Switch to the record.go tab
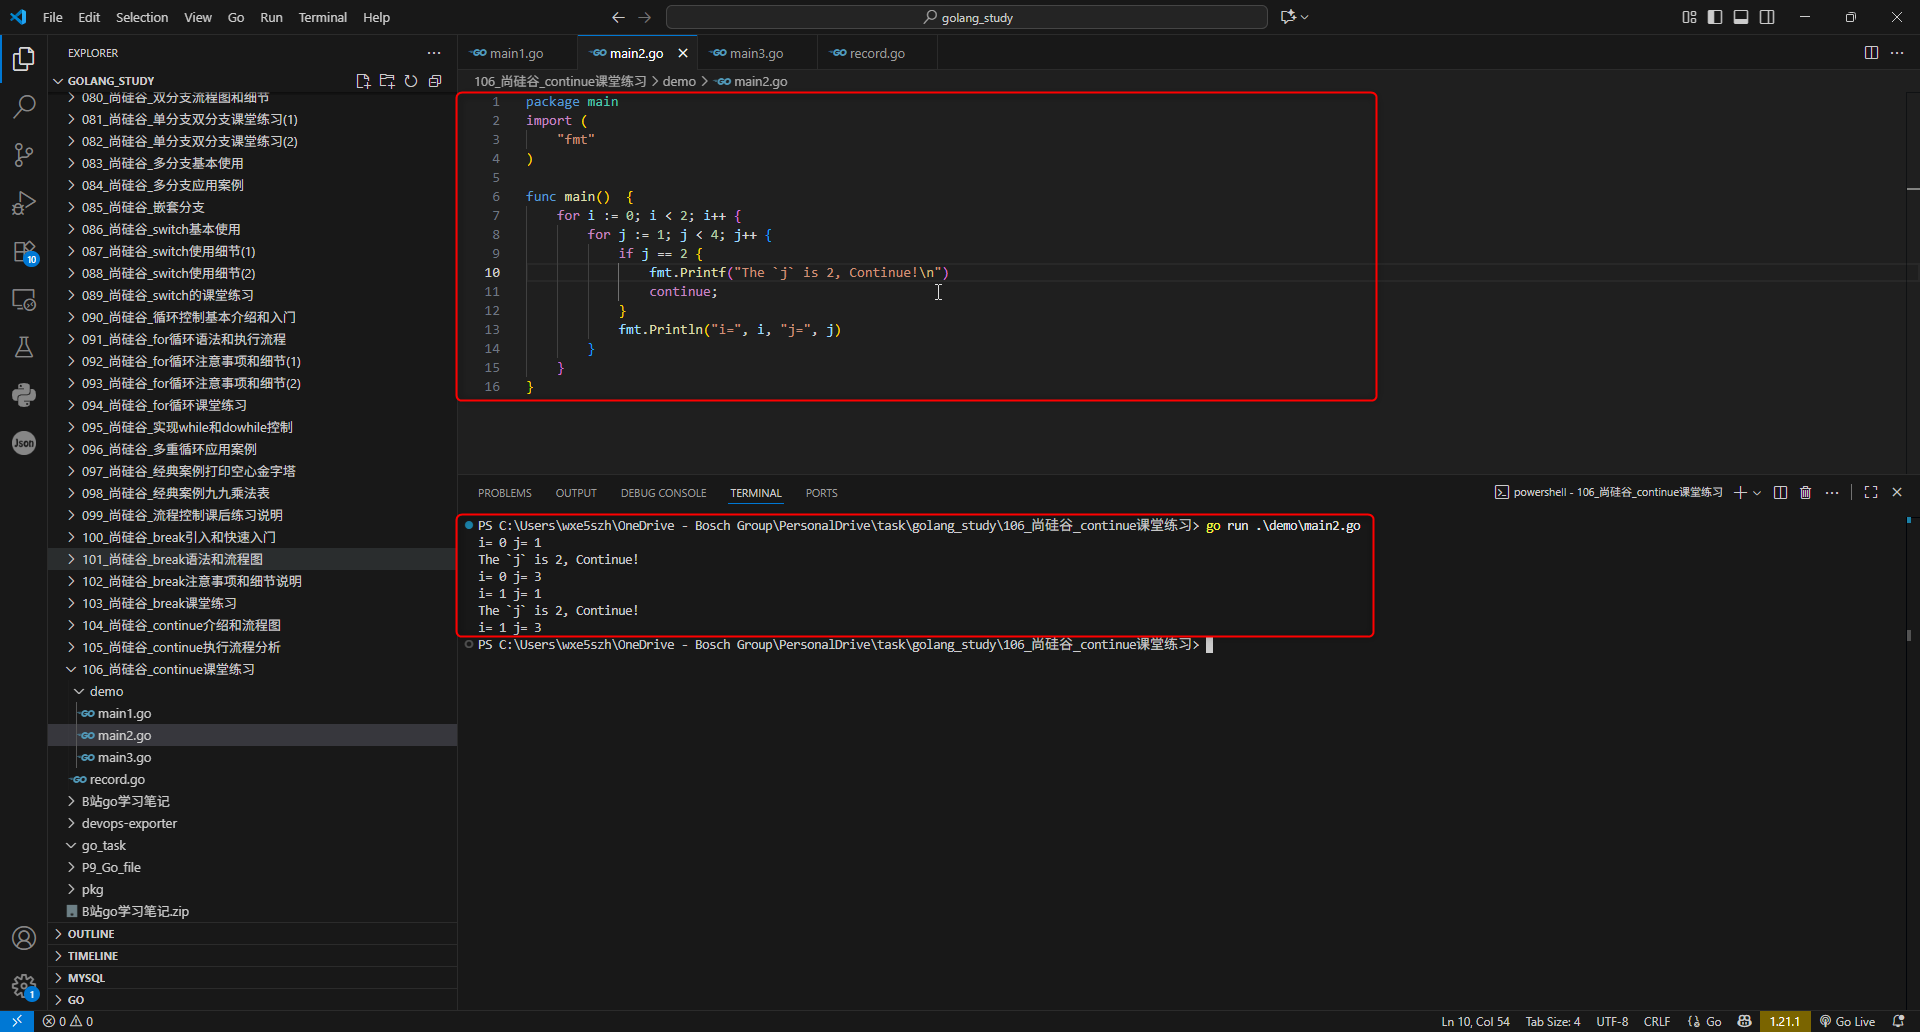Viewport: 1920px width, 1032px height. (877, 53)
